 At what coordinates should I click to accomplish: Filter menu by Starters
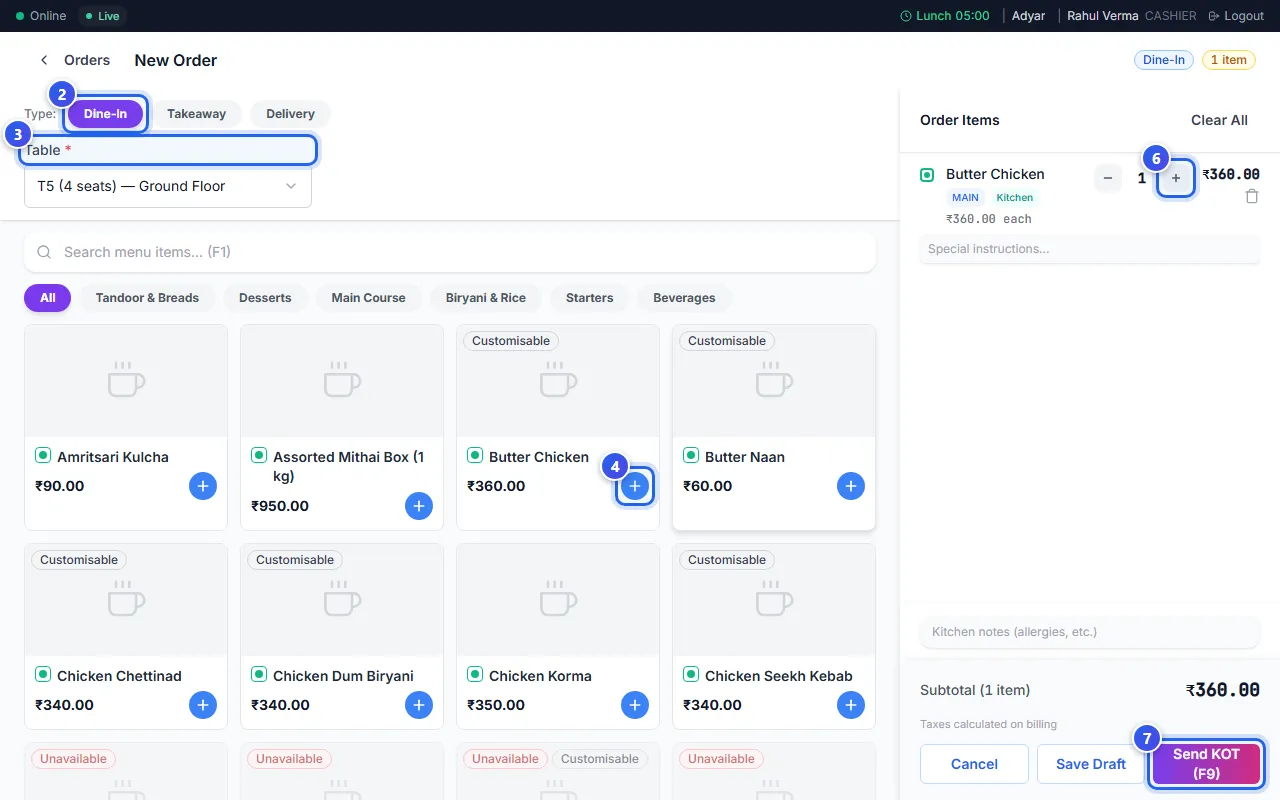589,298
